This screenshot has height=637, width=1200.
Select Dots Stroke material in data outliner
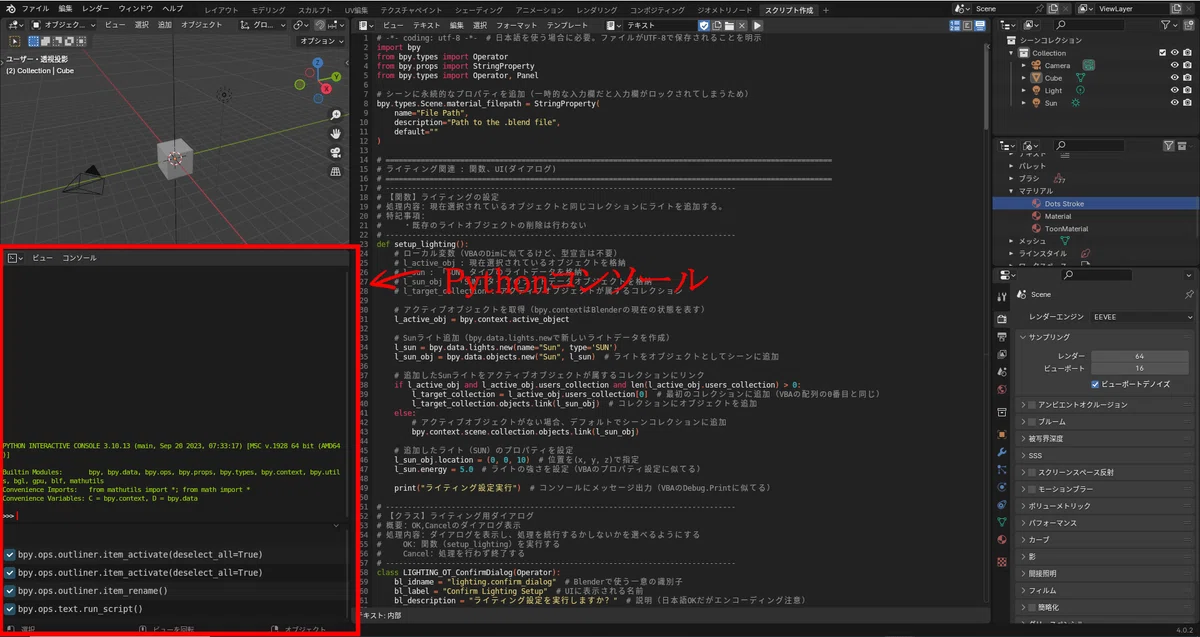[1064, 203]
